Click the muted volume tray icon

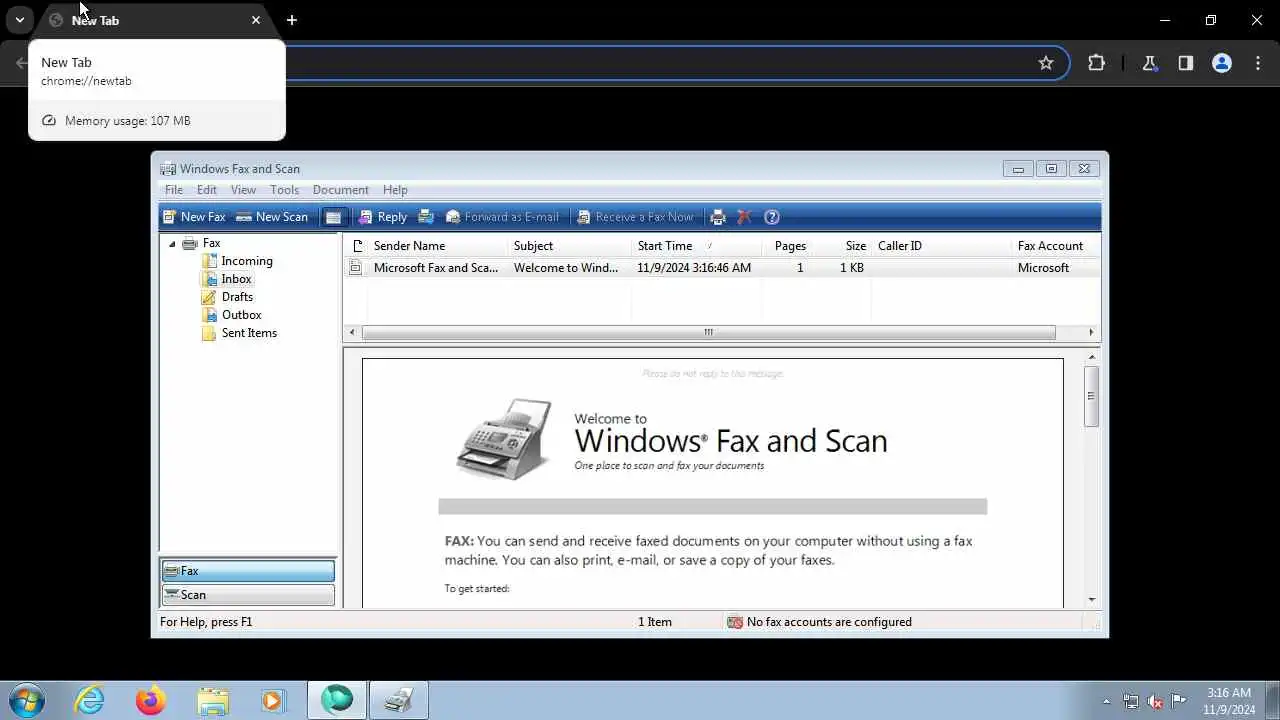click(1155, 701)
